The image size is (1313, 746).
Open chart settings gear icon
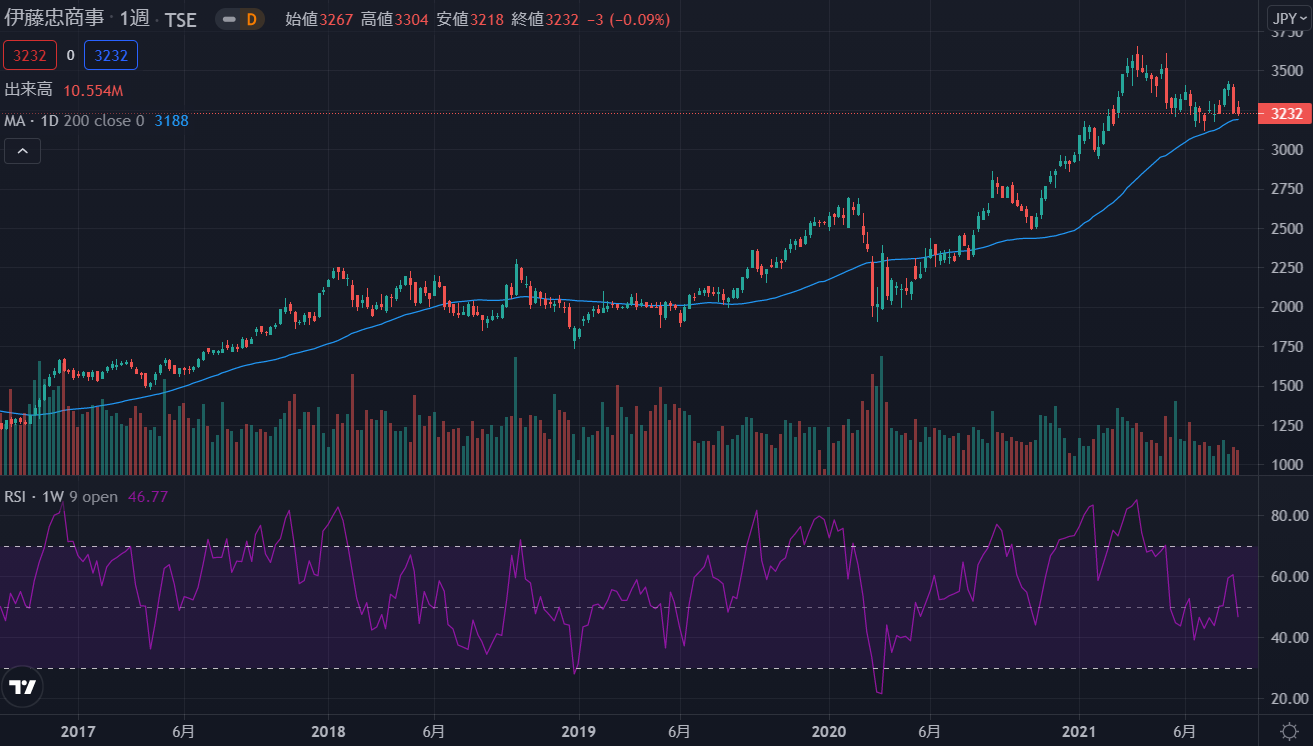click(1289, 731)
